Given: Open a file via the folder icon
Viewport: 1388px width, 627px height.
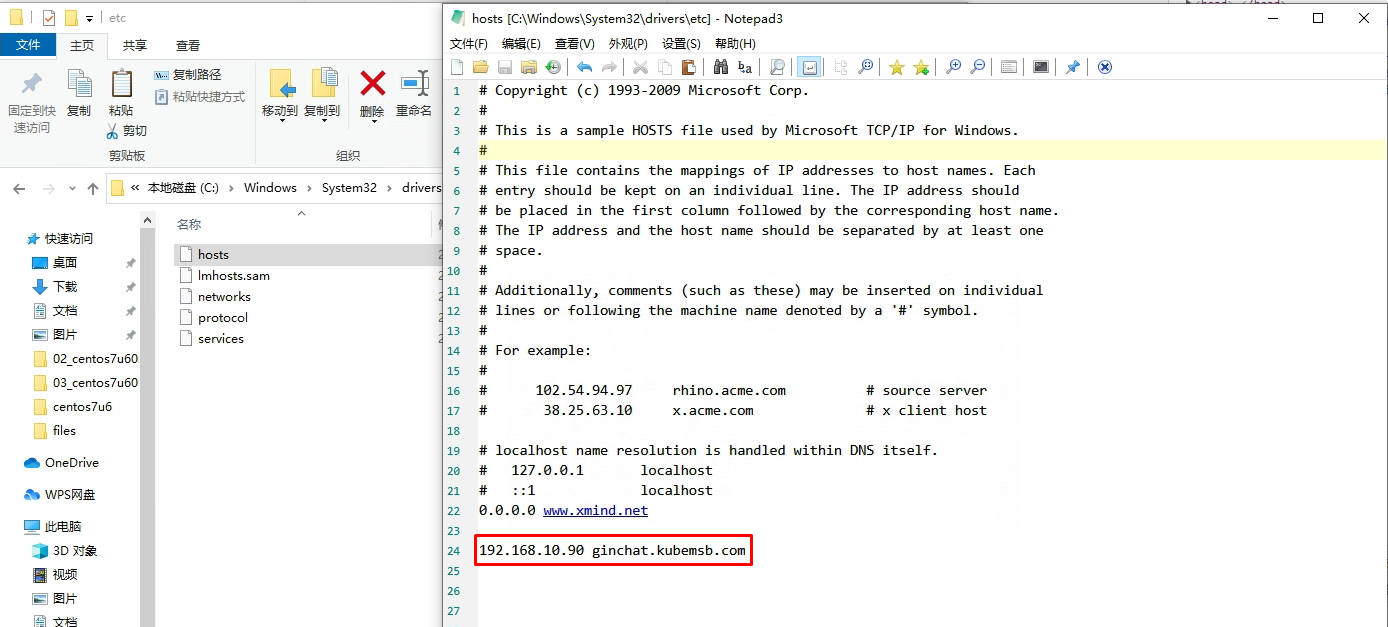Looking at the screenshot, I should pyautogui.click(x=480, y=67).
